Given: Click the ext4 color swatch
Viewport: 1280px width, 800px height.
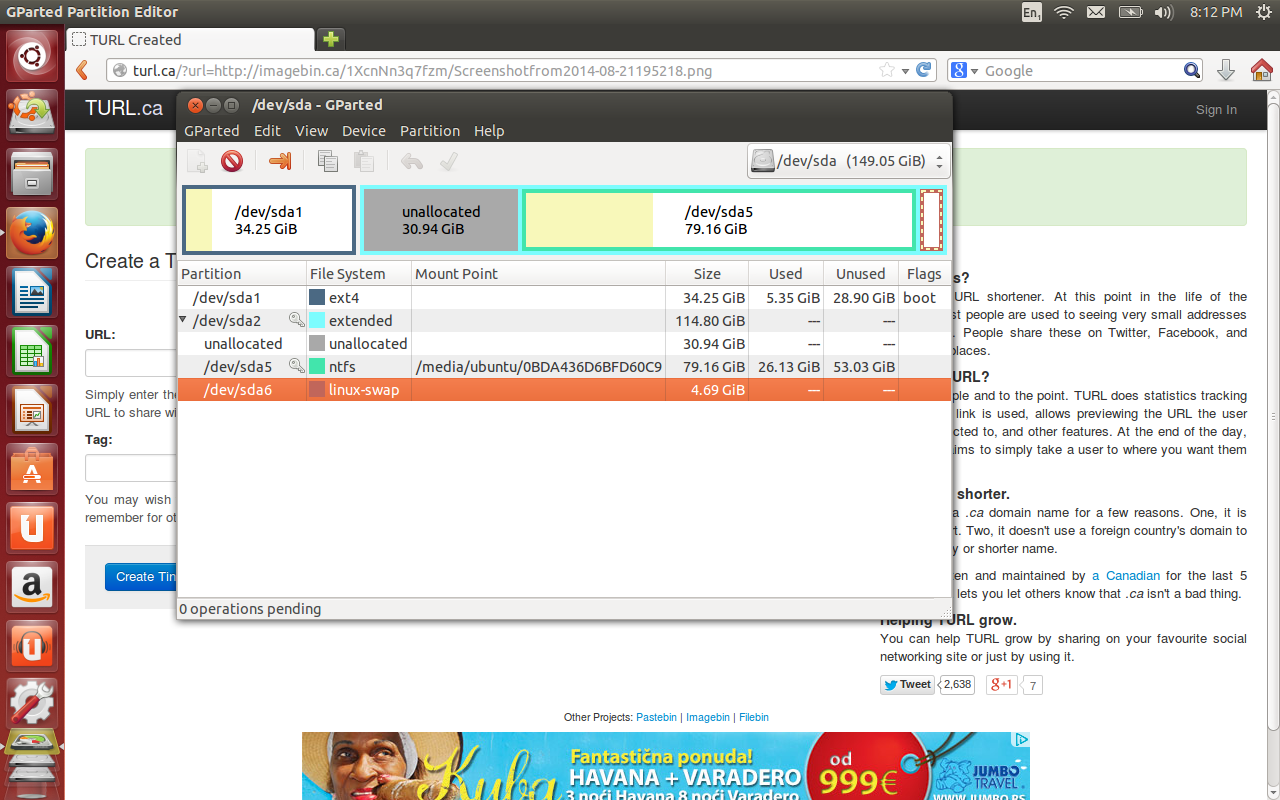Looking at the screenshot, I should coord(317,298).
